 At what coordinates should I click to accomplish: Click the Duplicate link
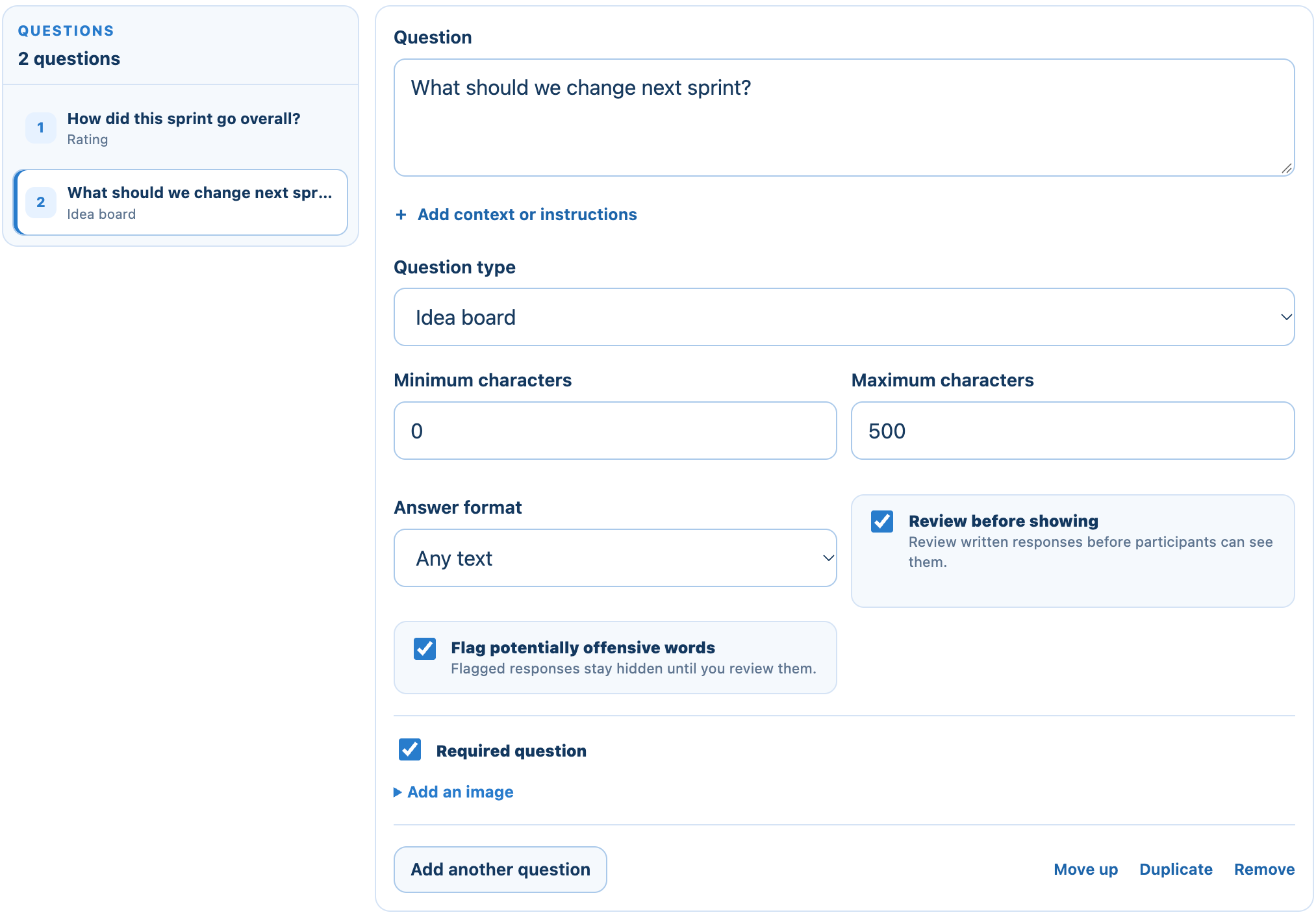pyautogui.click(x=1176, y=870)
